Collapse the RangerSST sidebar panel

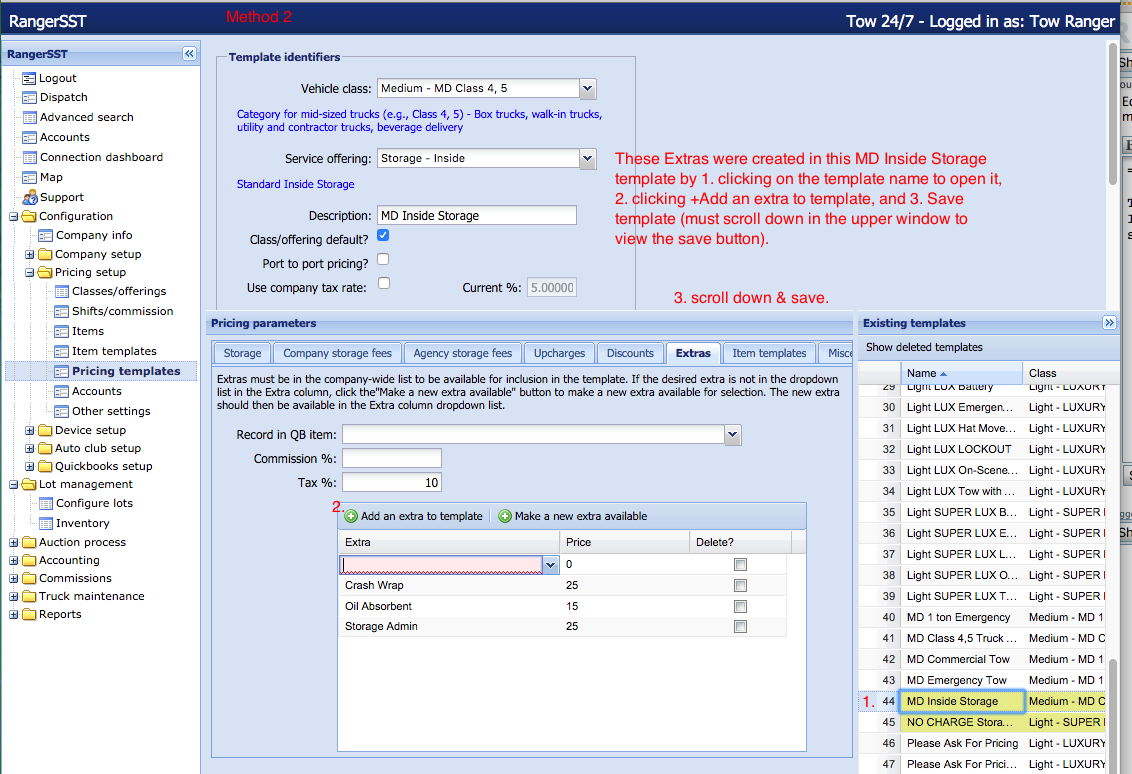[x=189, y=54]
